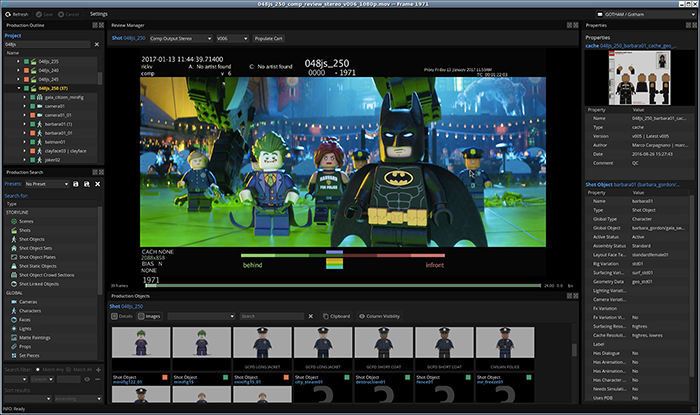
Task: Open the V006 version dropdown
Action: click(232, 38)
